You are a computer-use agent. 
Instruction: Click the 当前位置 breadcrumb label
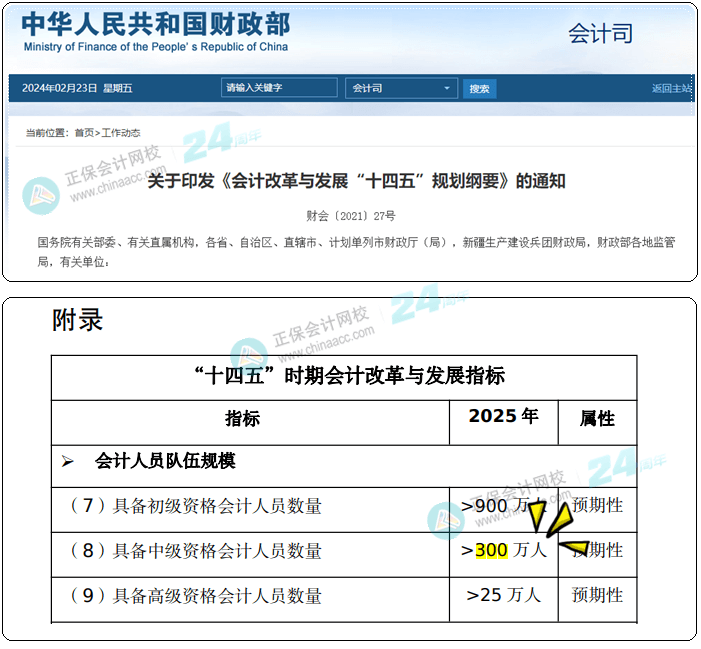pyautogui.click(x=46, y=133)
